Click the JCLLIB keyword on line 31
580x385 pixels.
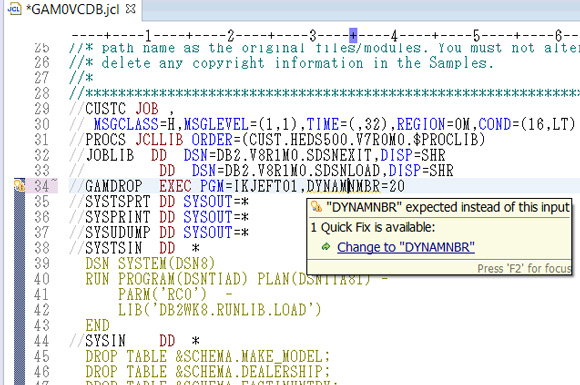159,140
